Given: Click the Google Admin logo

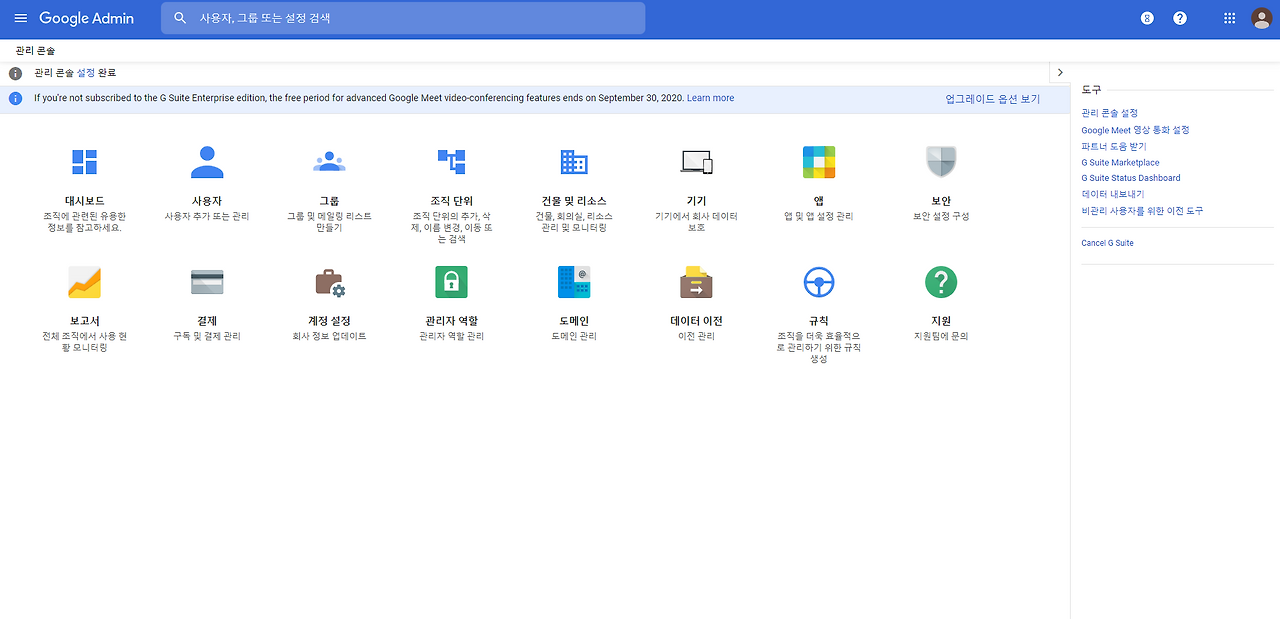Looking at the screenshot, I should (86, 18).
